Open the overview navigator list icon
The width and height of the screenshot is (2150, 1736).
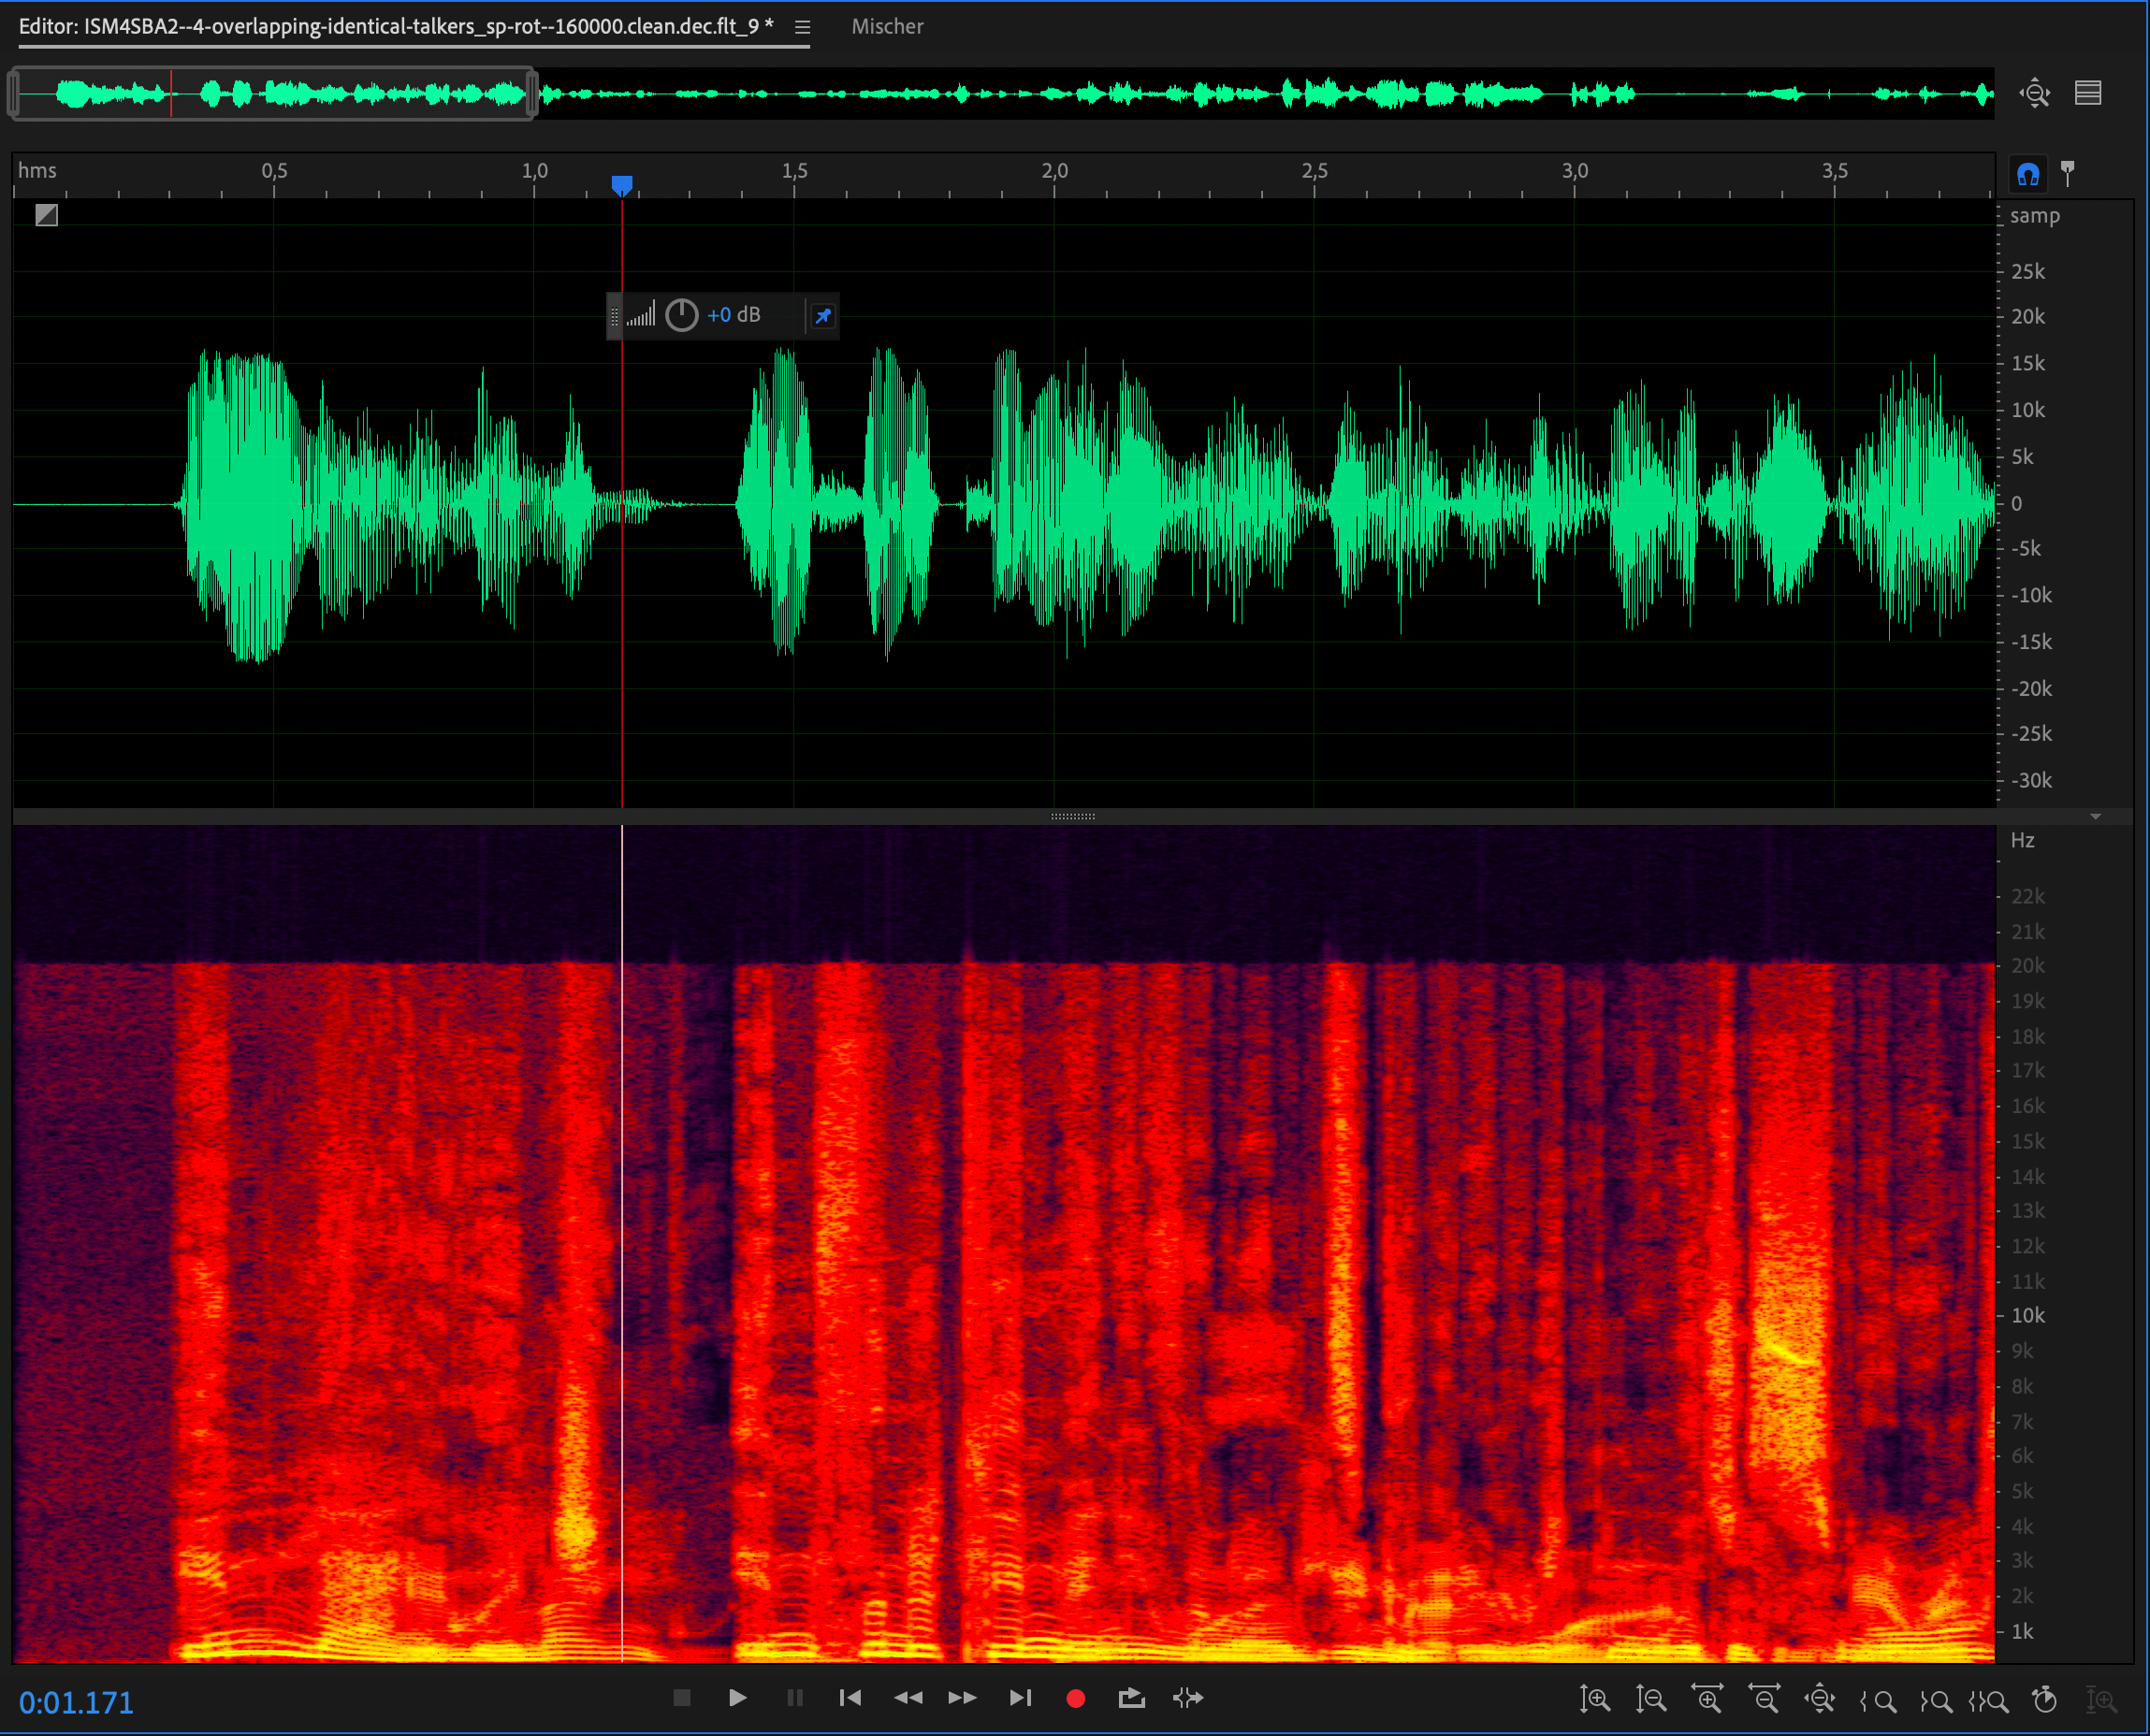[2087, 93]
